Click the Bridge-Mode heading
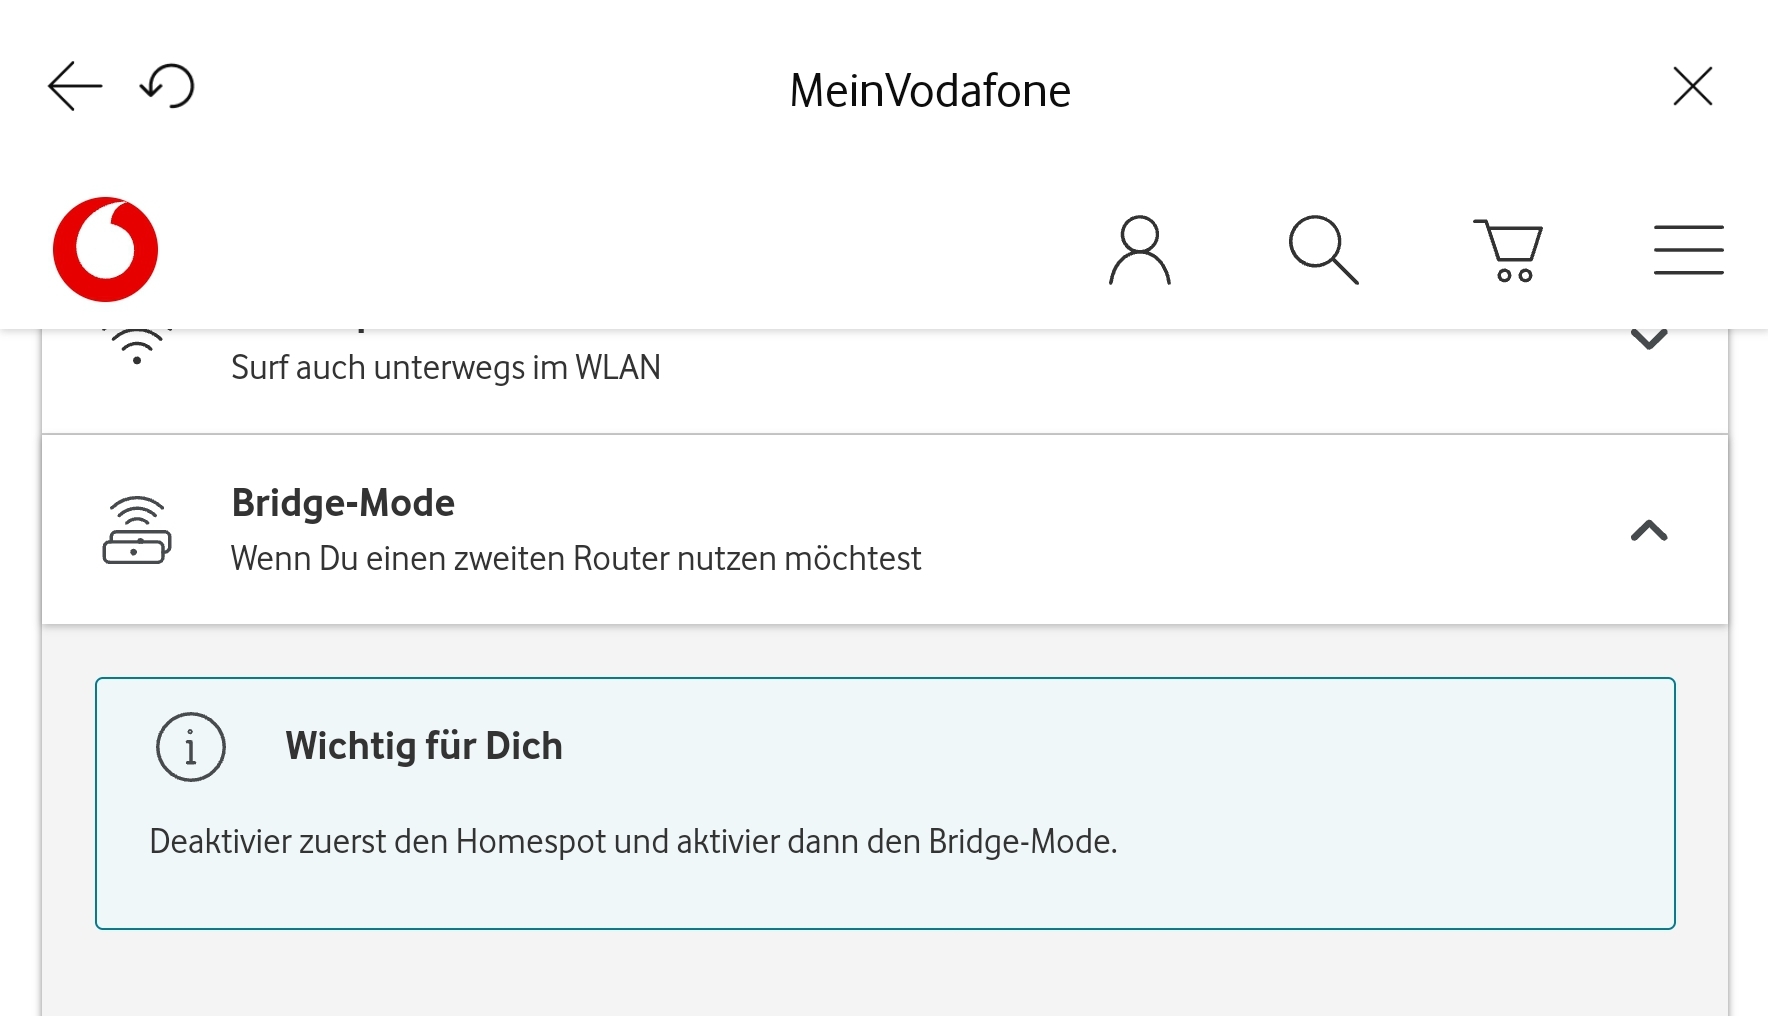This screenshot has width=1768, height=1016. click(x=343, y=503)
